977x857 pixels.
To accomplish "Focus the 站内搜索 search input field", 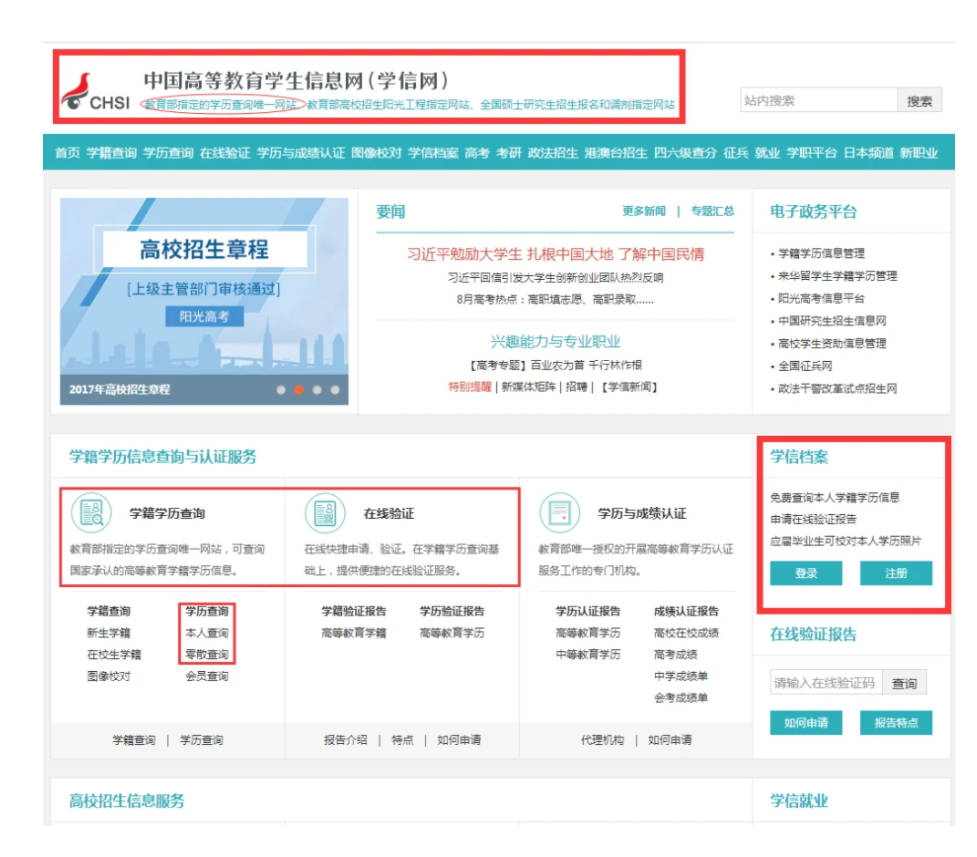I will 818,101.
